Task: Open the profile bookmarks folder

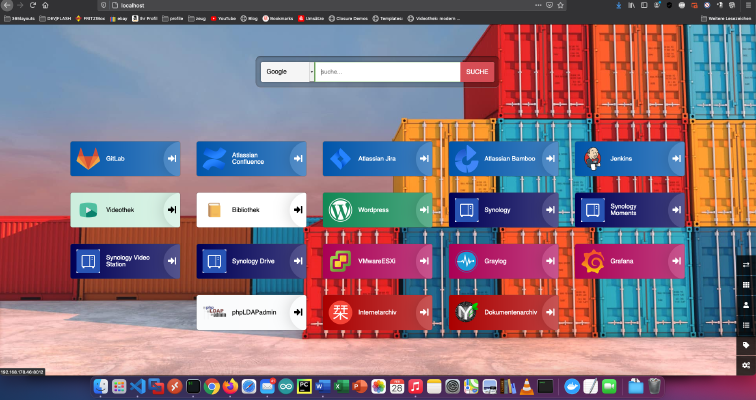Action: tap(173, 18)
